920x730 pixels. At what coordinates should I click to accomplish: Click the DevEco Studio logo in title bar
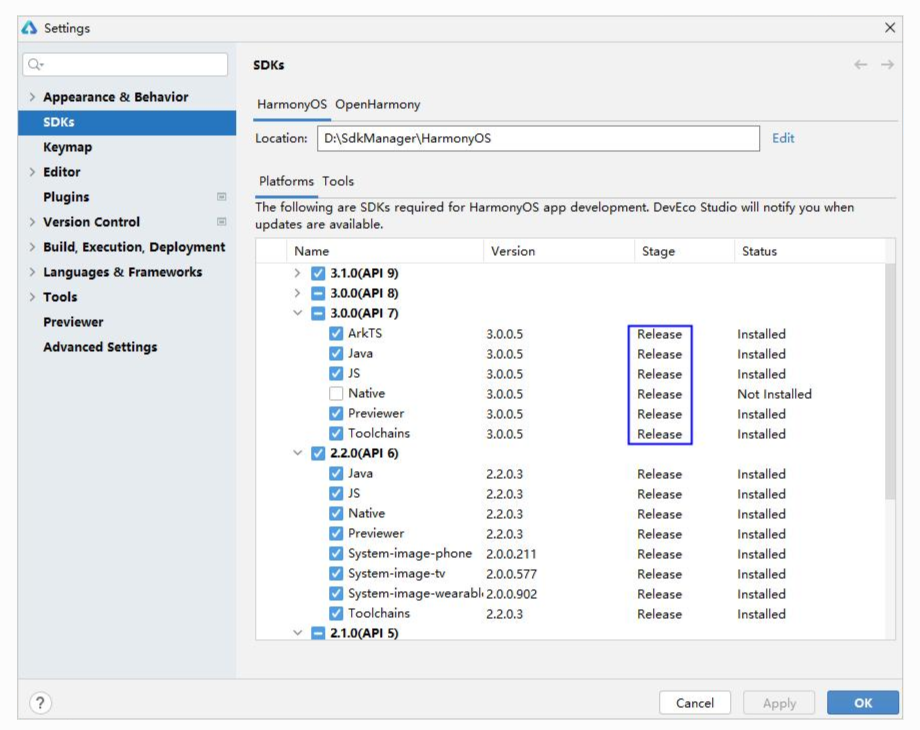(x=29, y=28)
